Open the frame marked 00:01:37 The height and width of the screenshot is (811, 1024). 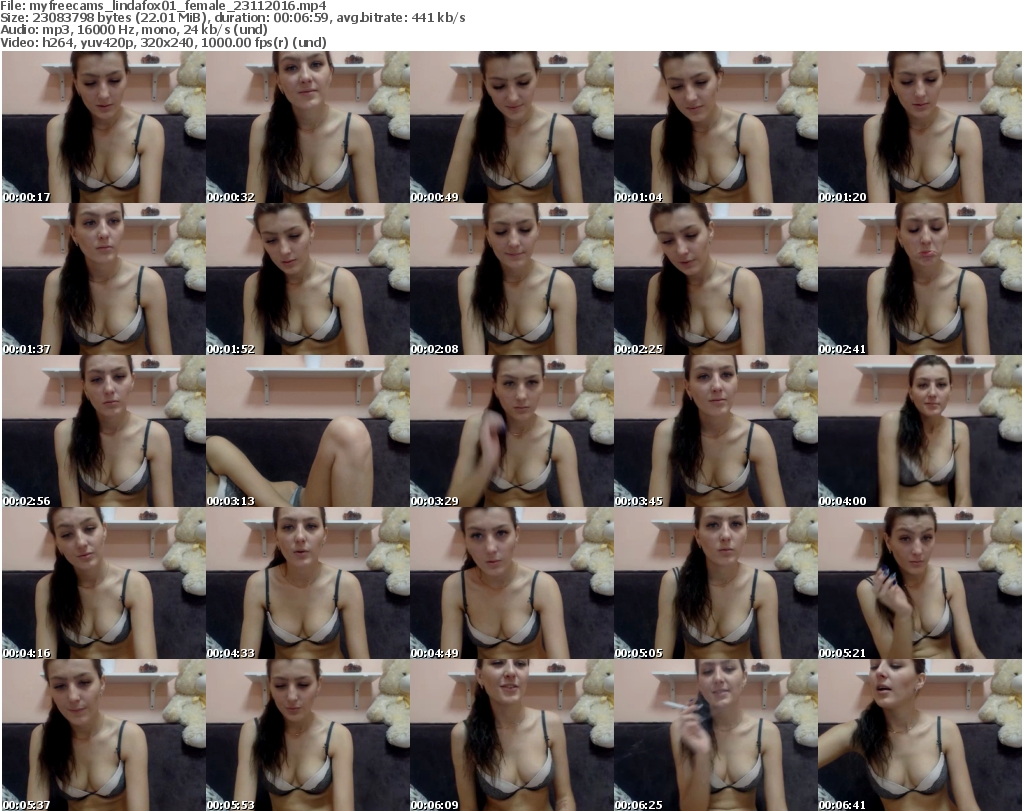coord(104,279)
